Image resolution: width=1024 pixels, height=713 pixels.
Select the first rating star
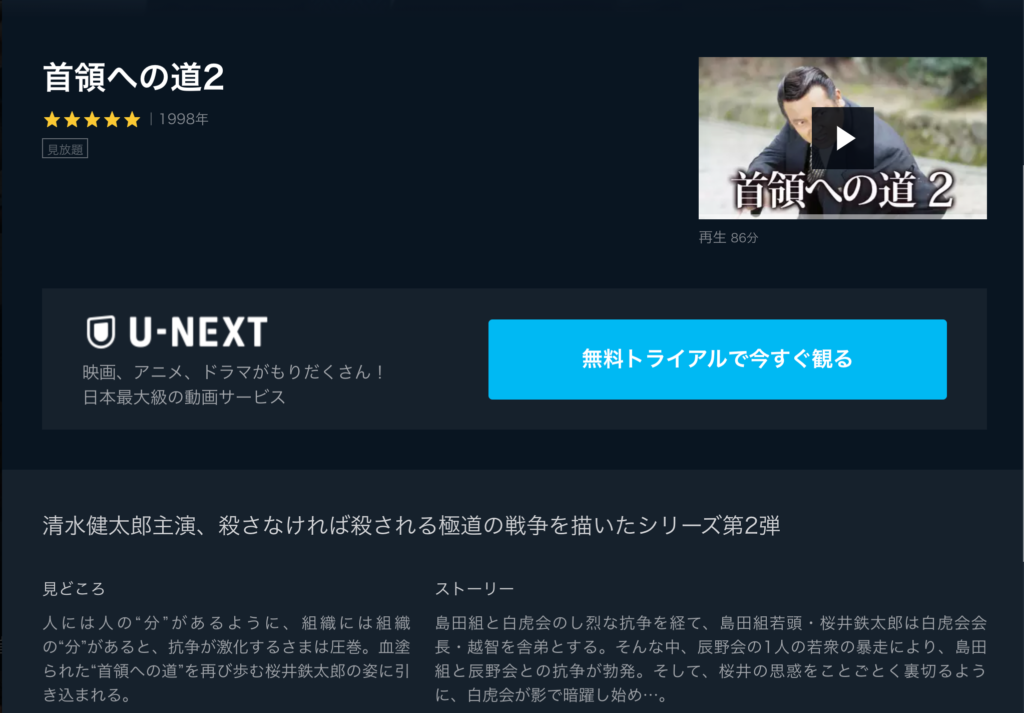pos(52,119)
